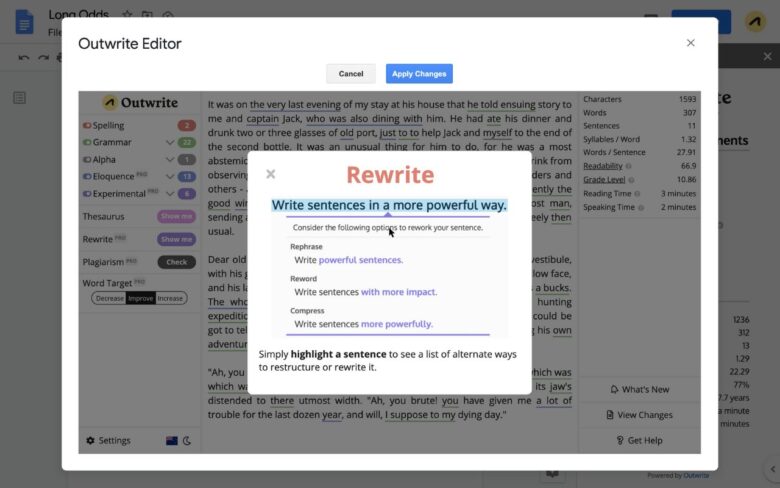780x488 pixels.
Task: Click the account avatar in Docs
Action: (755, 21)
